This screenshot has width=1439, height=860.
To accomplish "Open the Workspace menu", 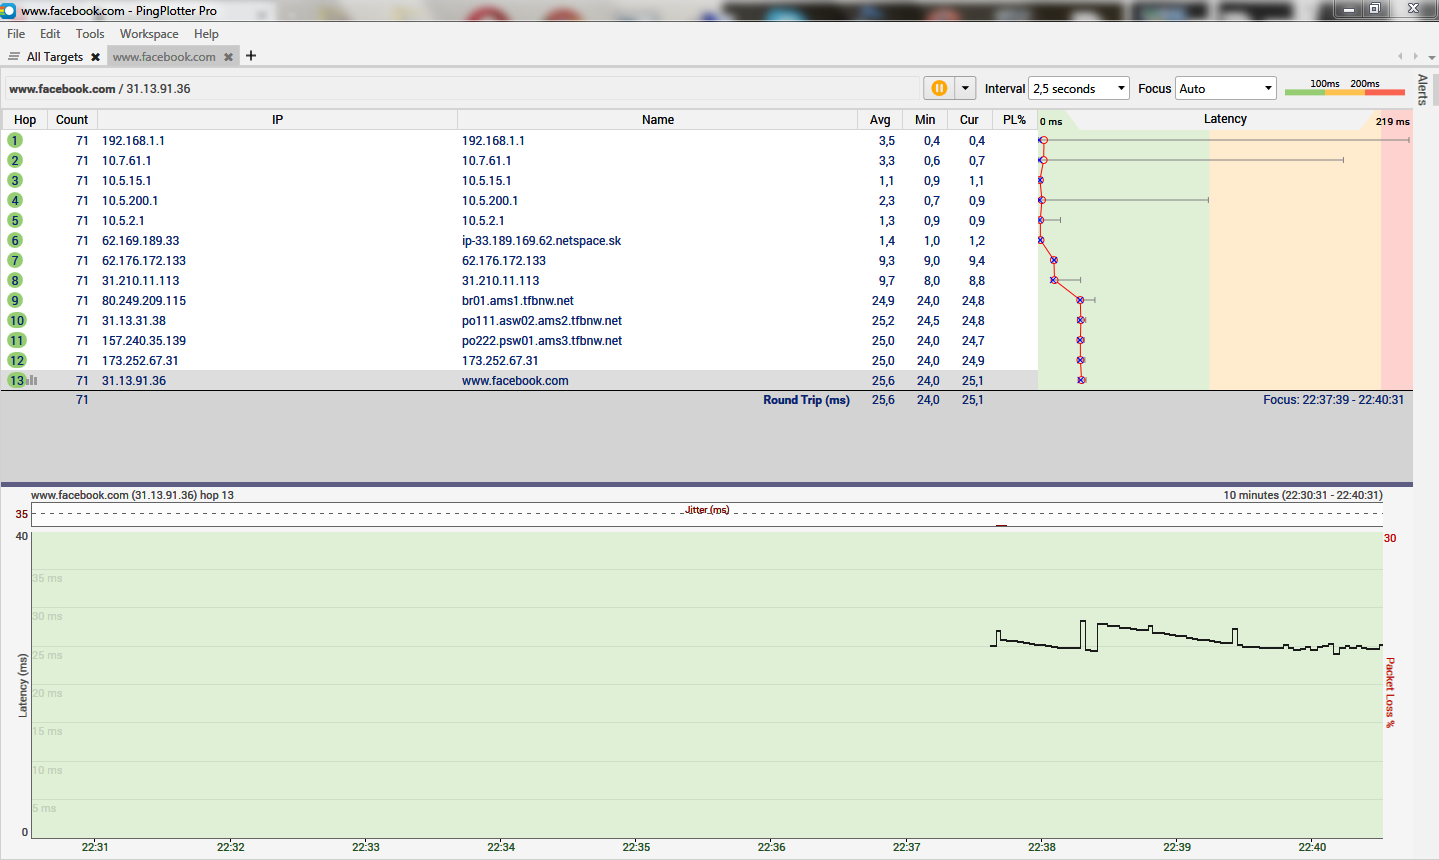I will click(149, 33).
